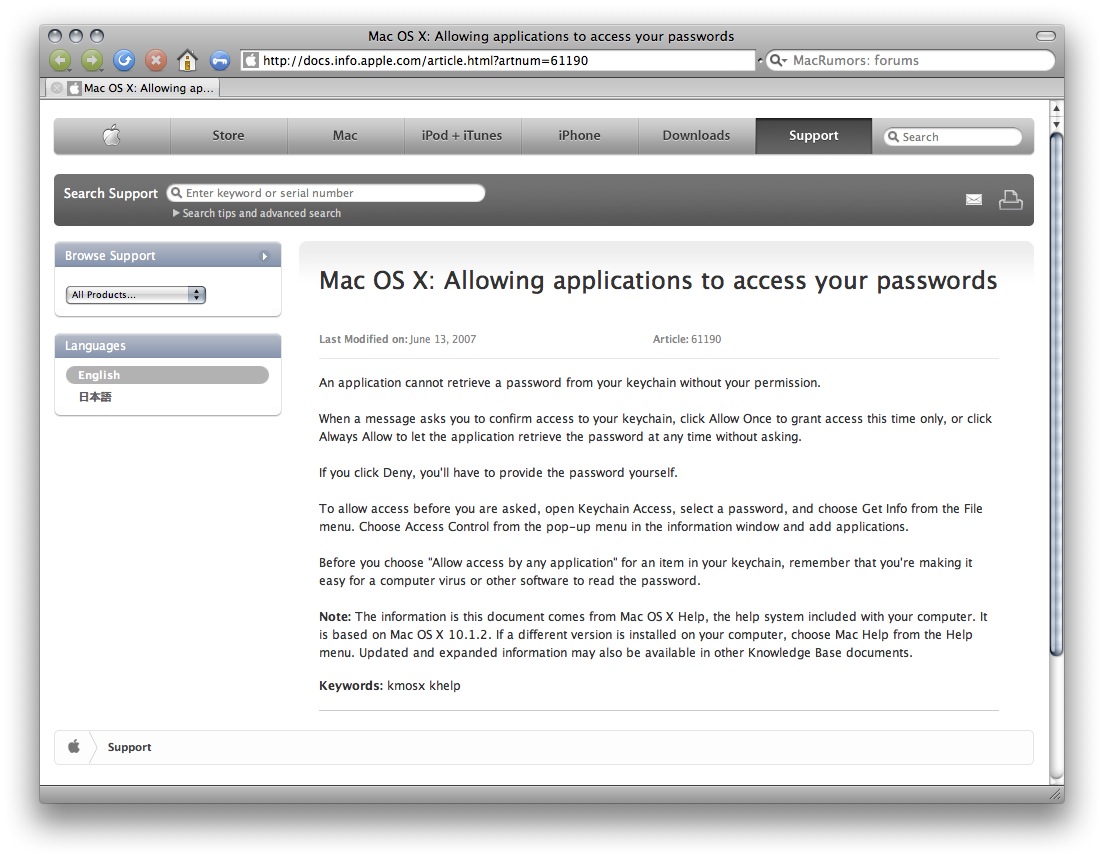Click the MacRumors: forums search field
Viewport: 1104px width, 858px height.
click(910, 61)
